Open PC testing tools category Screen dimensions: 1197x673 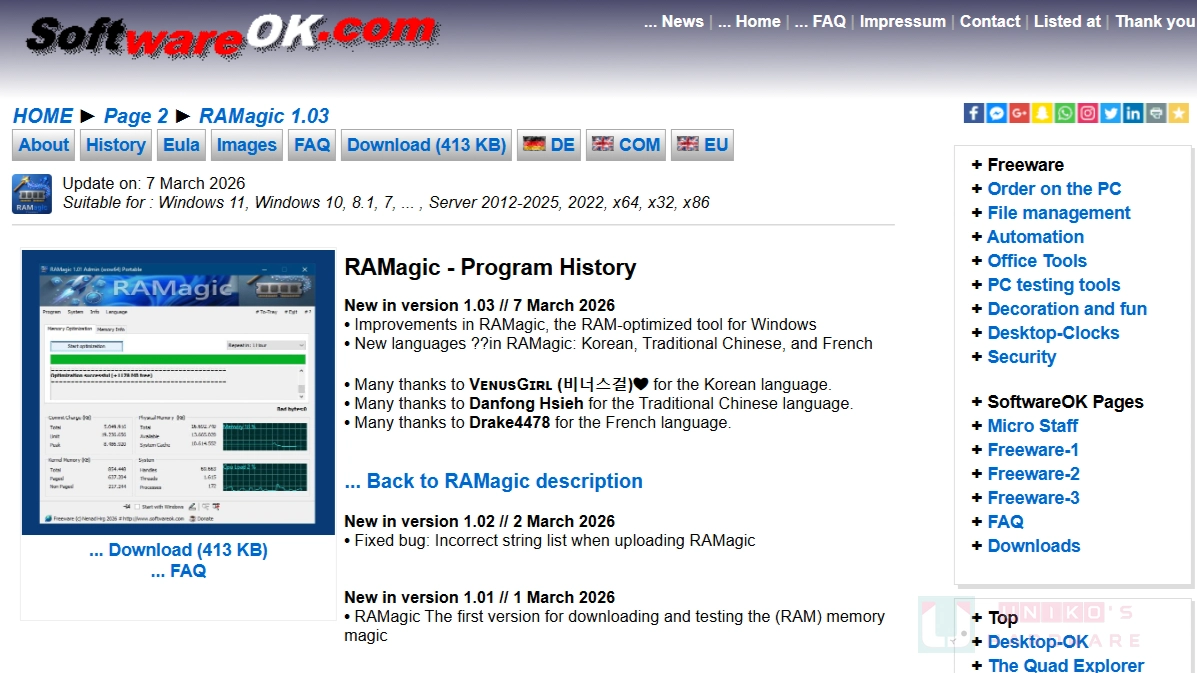[x=1053, y=285]
